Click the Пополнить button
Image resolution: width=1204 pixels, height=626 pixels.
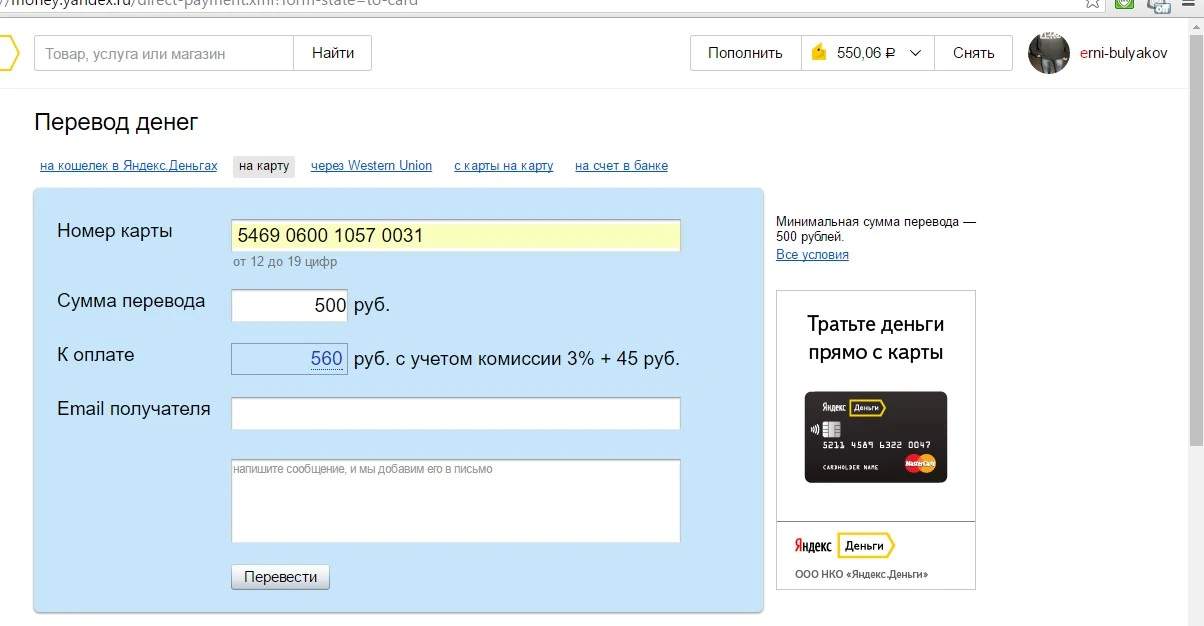[x=745, y=53]
